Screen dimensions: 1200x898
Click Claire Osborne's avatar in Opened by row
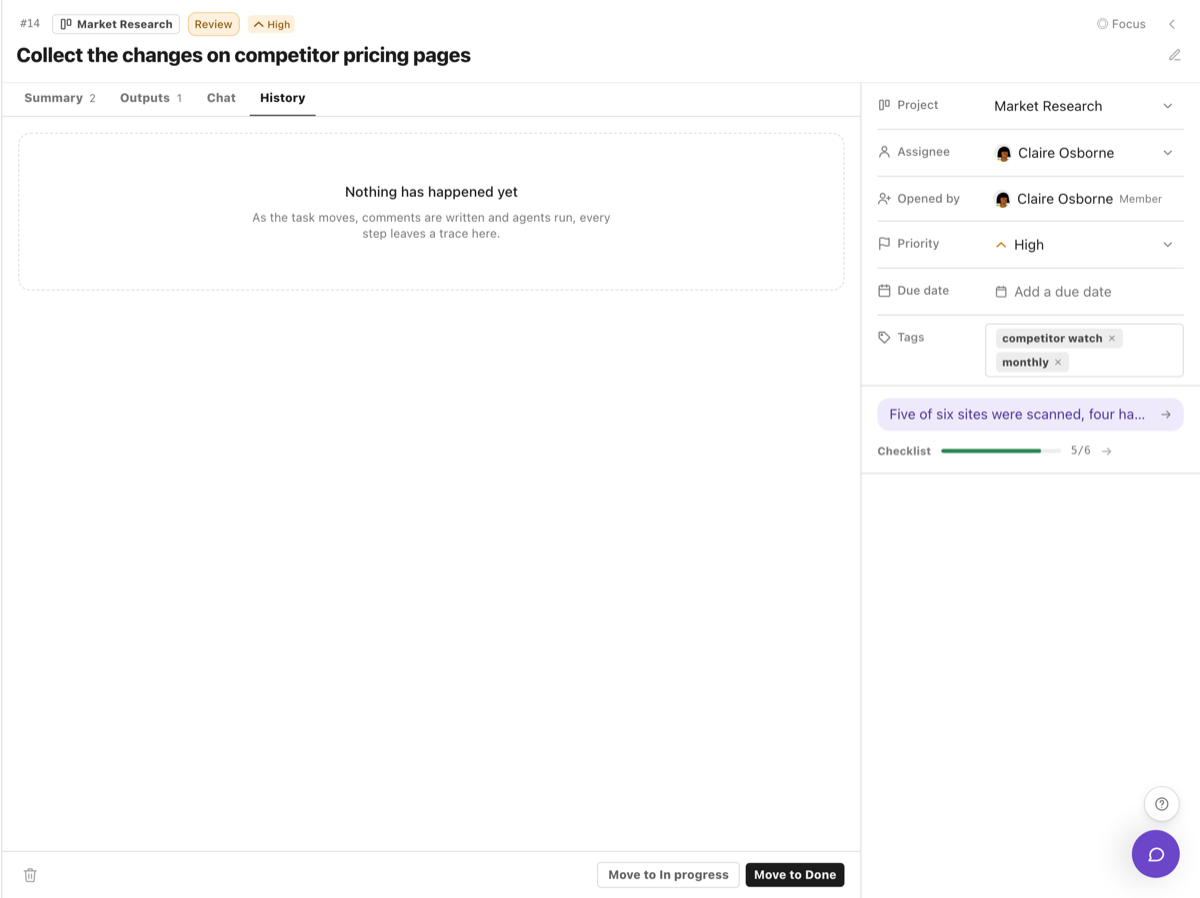[1003, 199]
